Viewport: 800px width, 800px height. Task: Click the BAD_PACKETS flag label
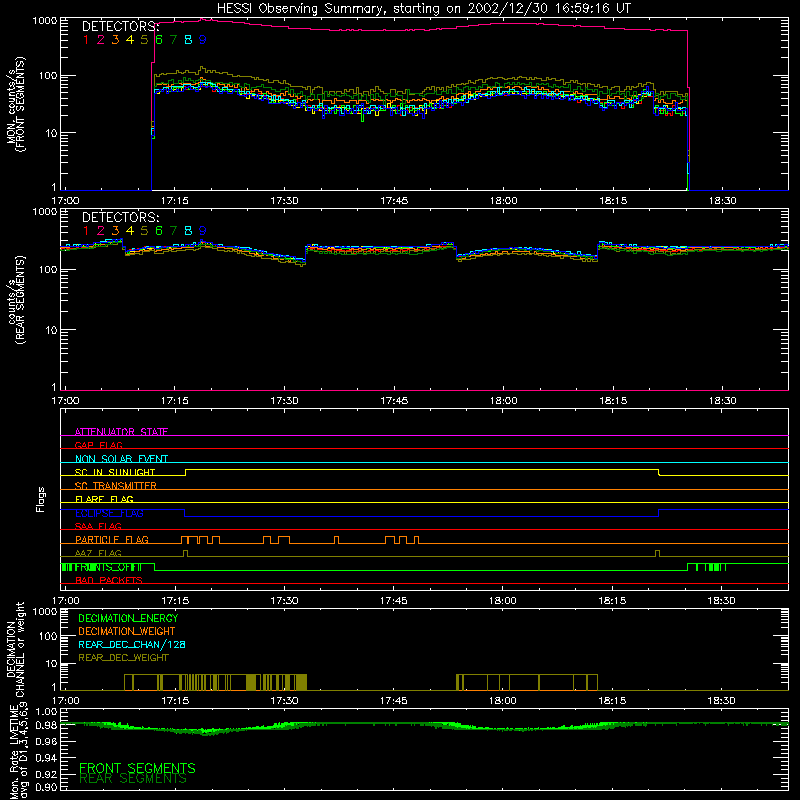coord(109,580)
